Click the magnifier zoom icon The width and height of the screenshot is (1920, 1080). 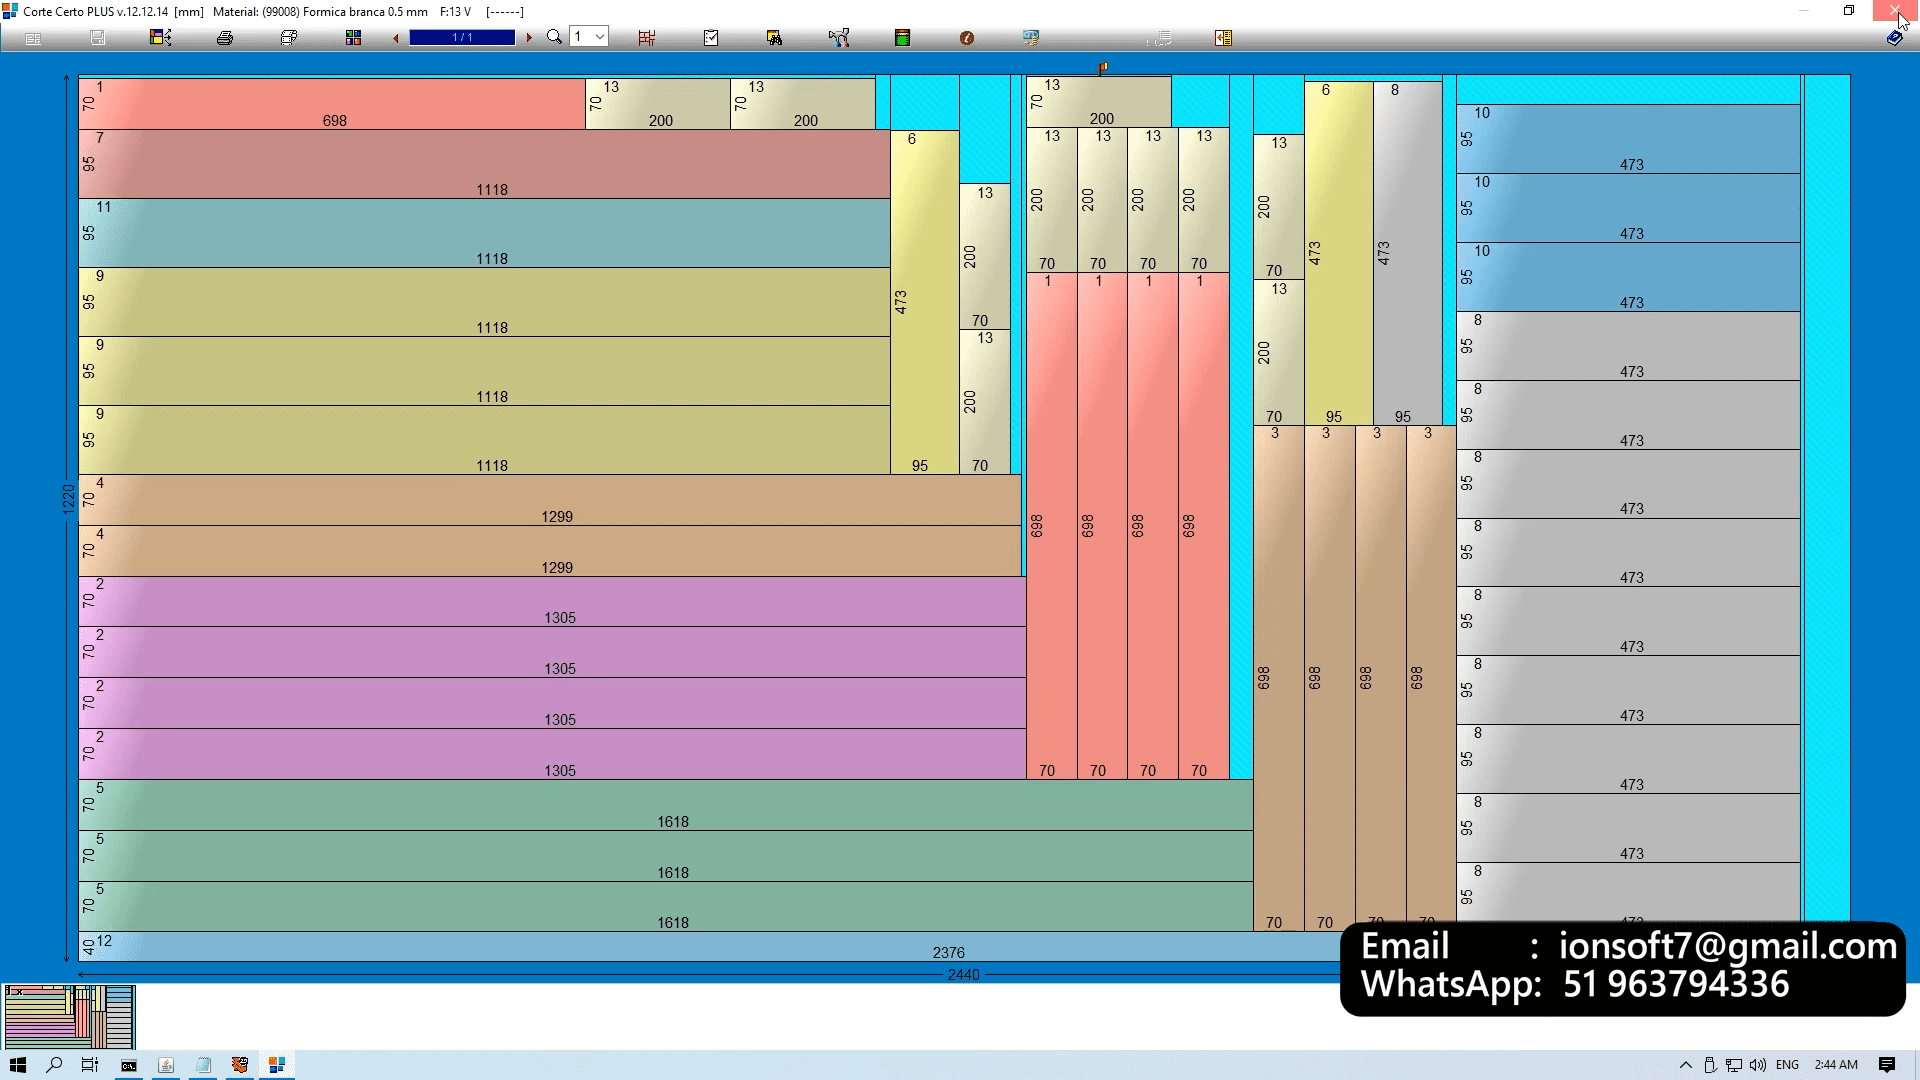[554, 38]
